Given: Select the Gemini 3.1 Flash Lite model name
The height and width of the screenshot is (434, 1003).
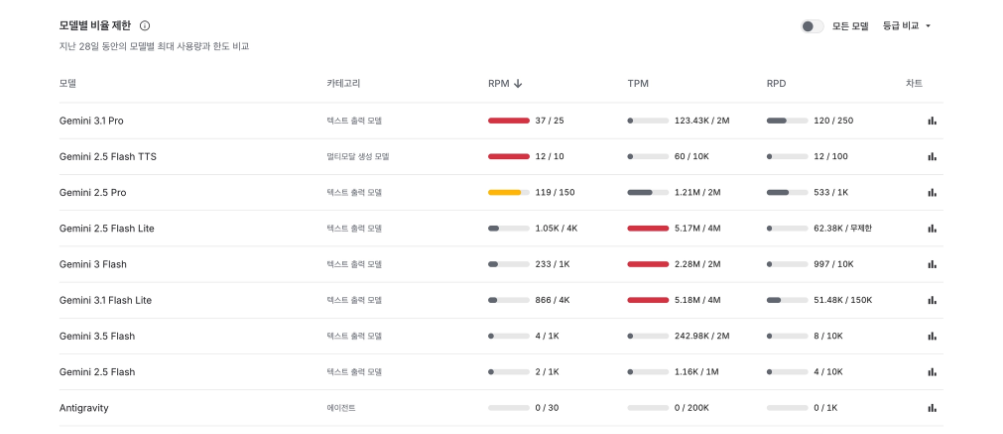Looking at the screenshot, I should click(x=105, y=300).
